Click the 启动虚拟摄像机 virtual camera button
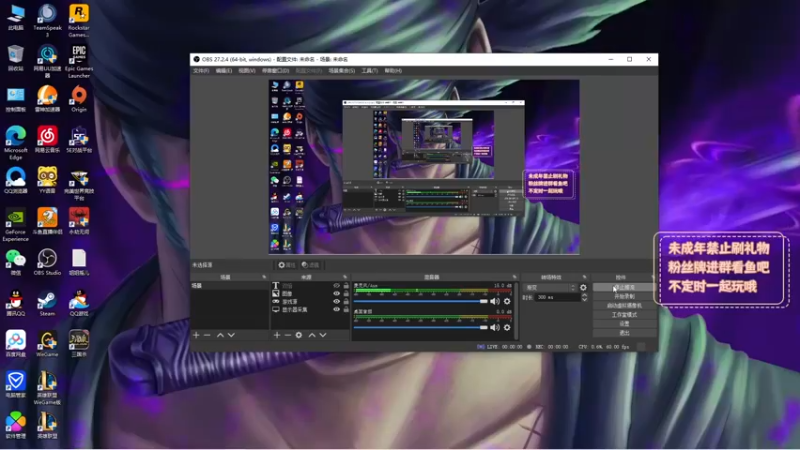The width and height of the screenshot is (800, 450). tap(624, 306)
